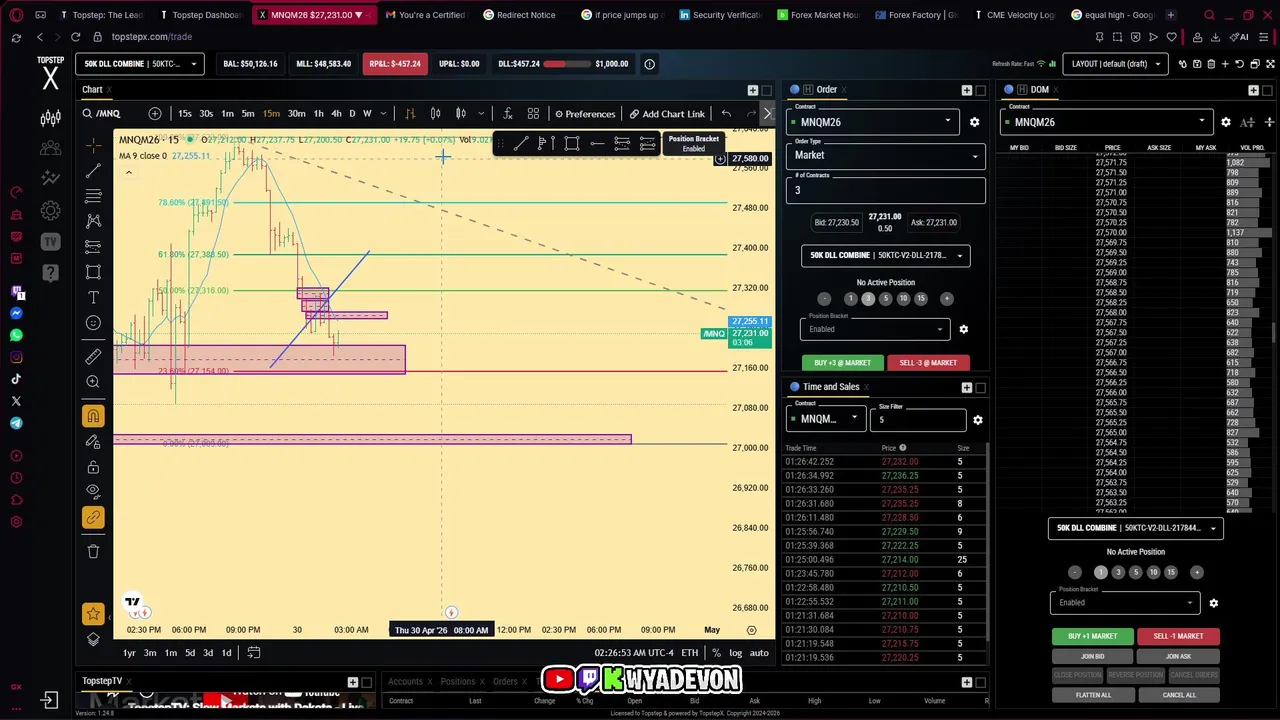Toggle percent scale on chart
Image resolution: width=1280 pixels, height=720 pixels.
(x=717, y=653)
